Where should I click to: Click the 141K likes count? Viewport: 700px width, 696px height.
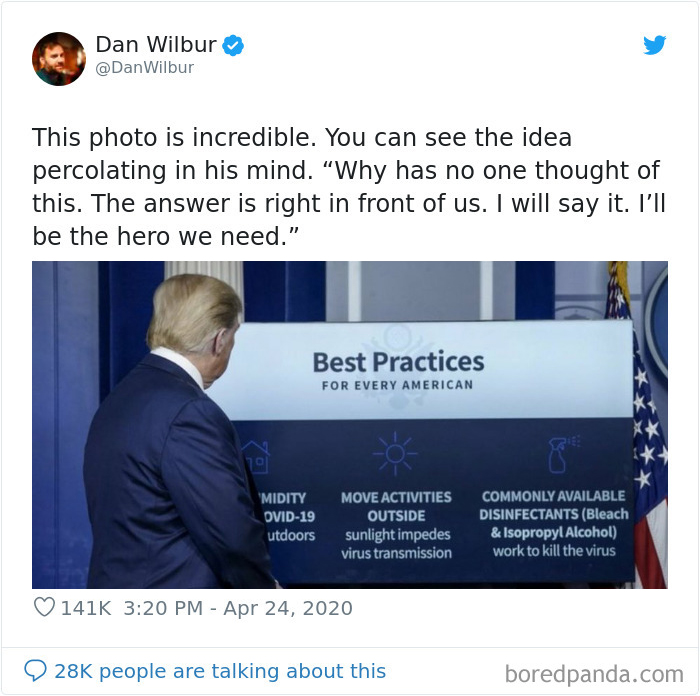86,608
